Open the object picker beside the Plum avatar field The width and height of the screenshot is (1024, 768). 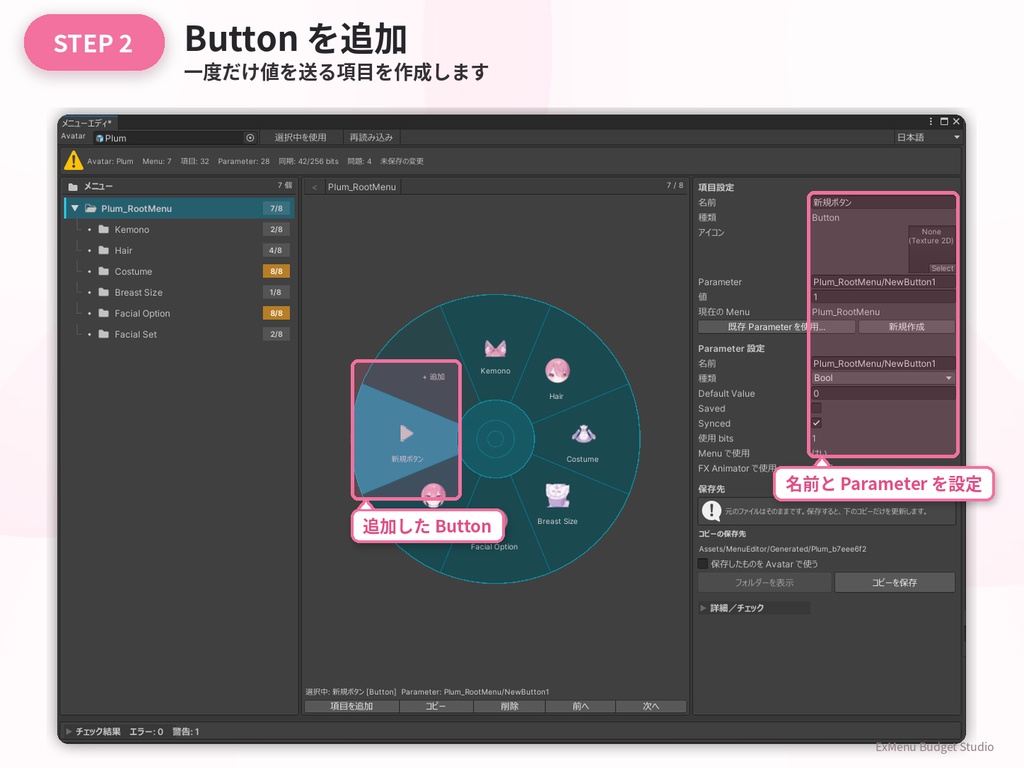250,138
